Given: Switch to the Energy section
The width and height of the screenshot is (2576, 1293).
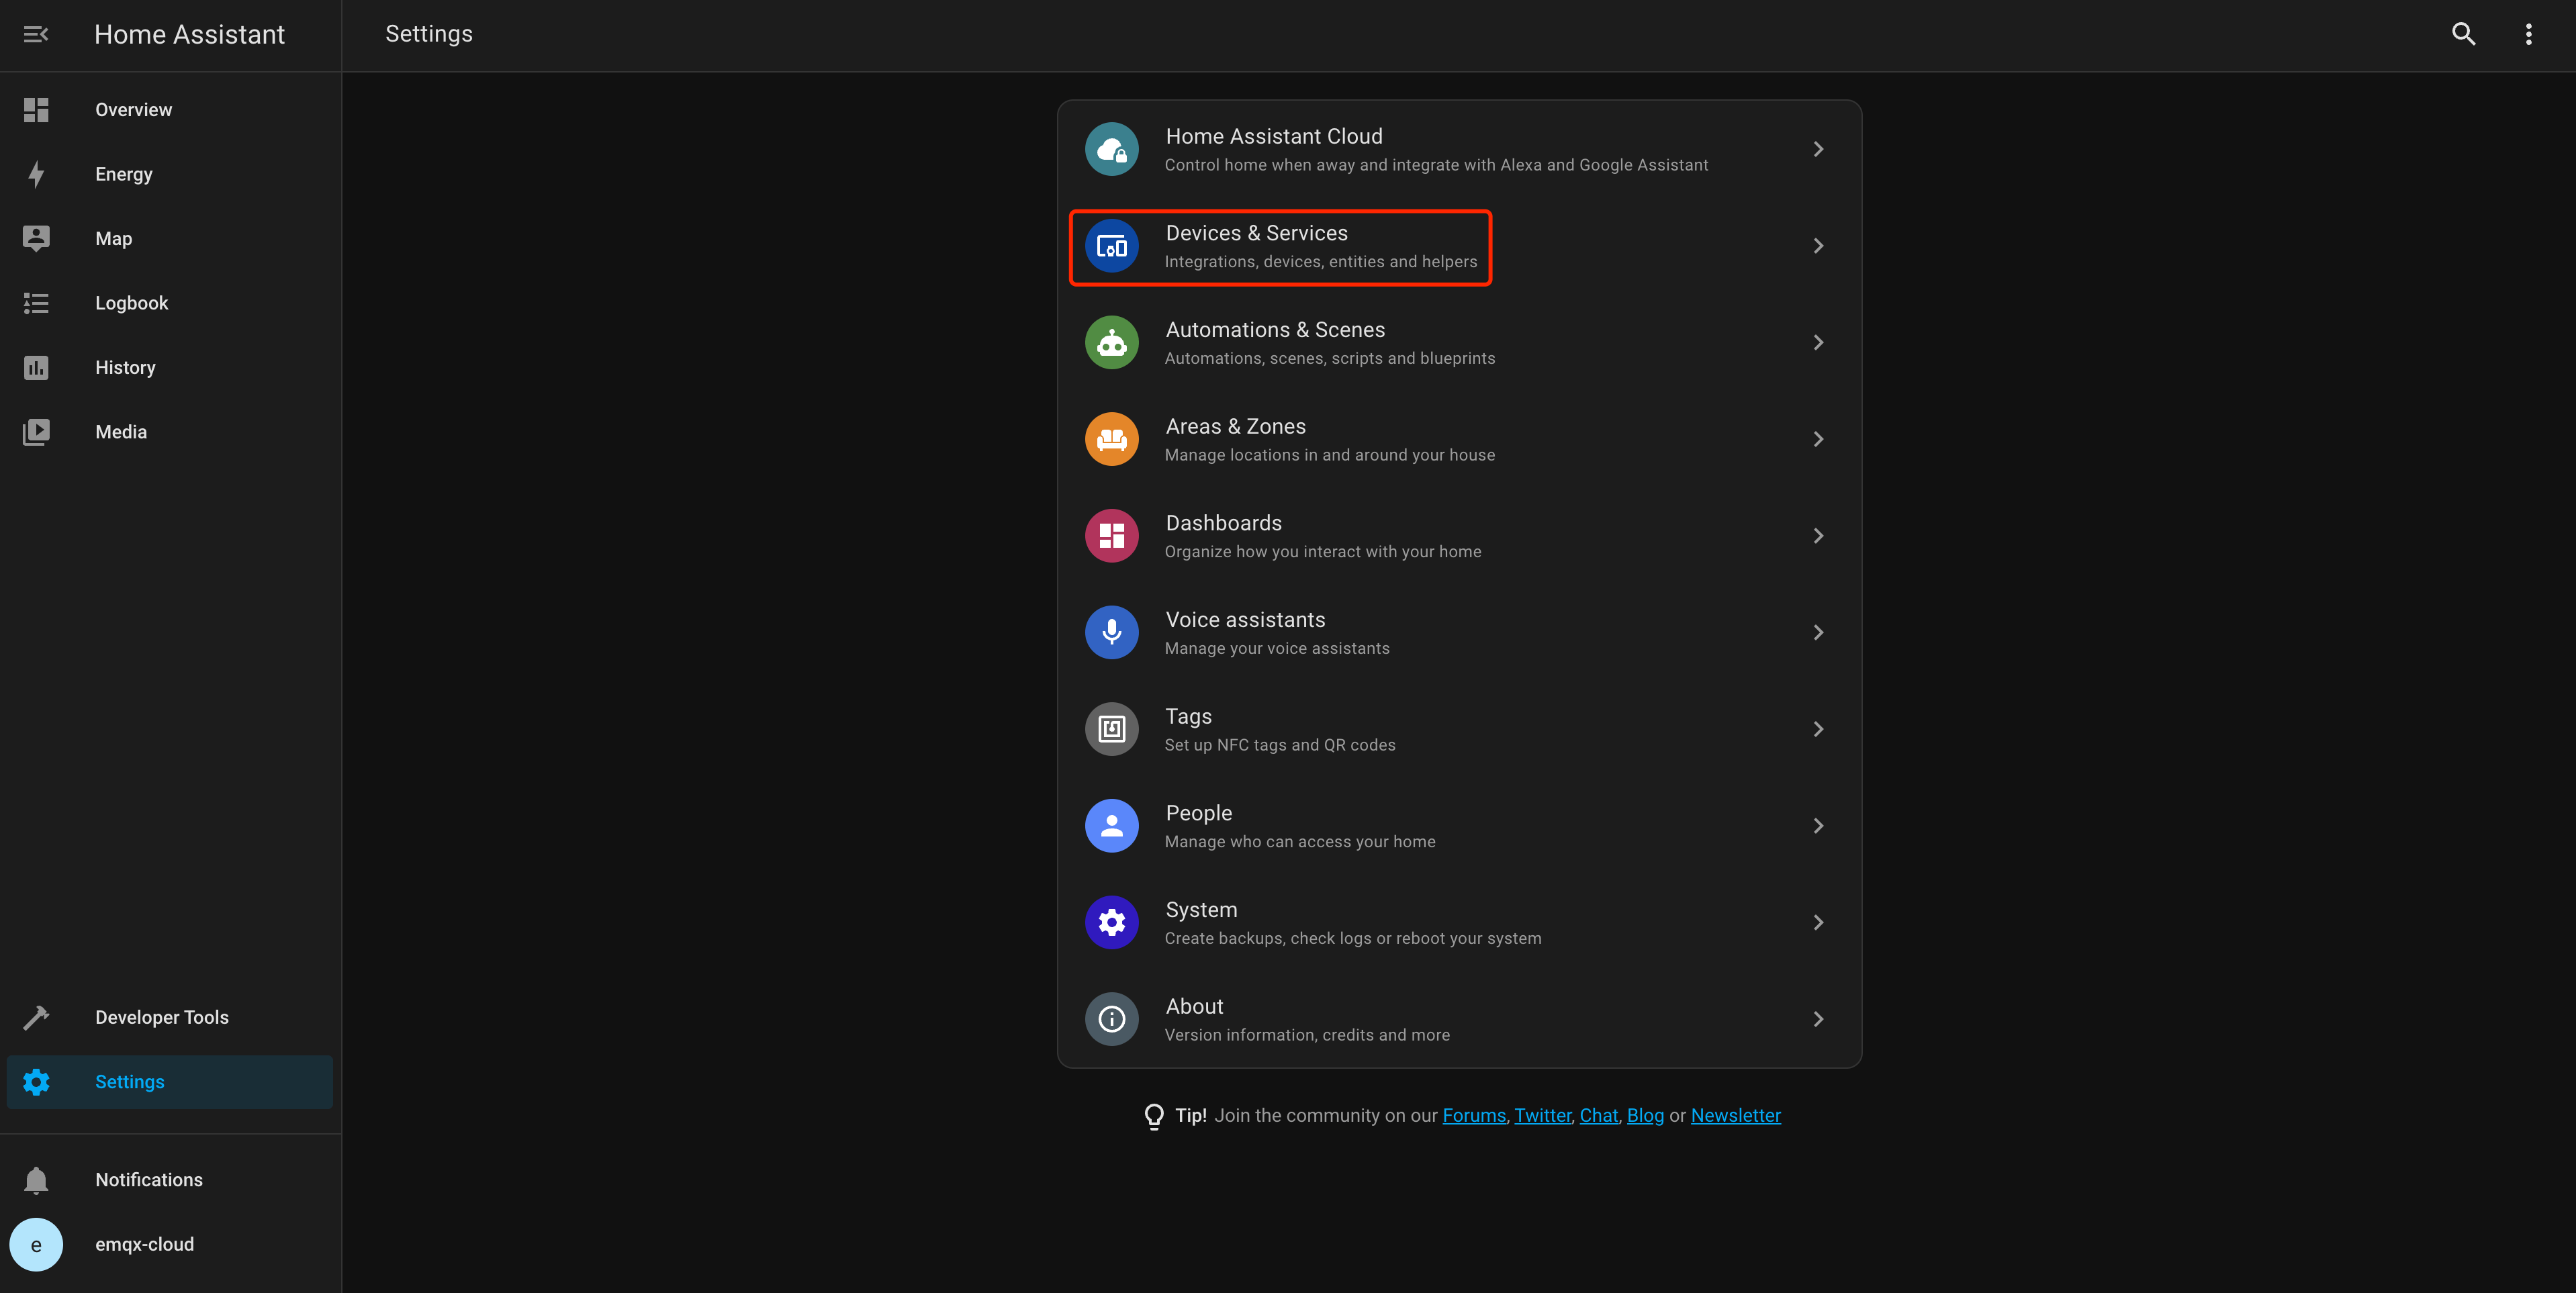Looking at the screenshot, I should [x=123, y=174].
